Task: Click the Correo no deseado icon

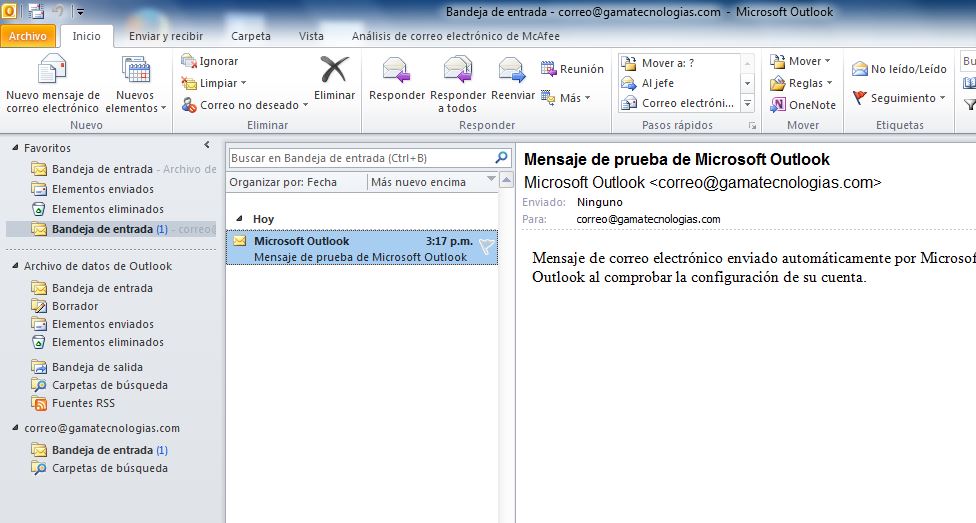Action: click(x=189, y=105)
